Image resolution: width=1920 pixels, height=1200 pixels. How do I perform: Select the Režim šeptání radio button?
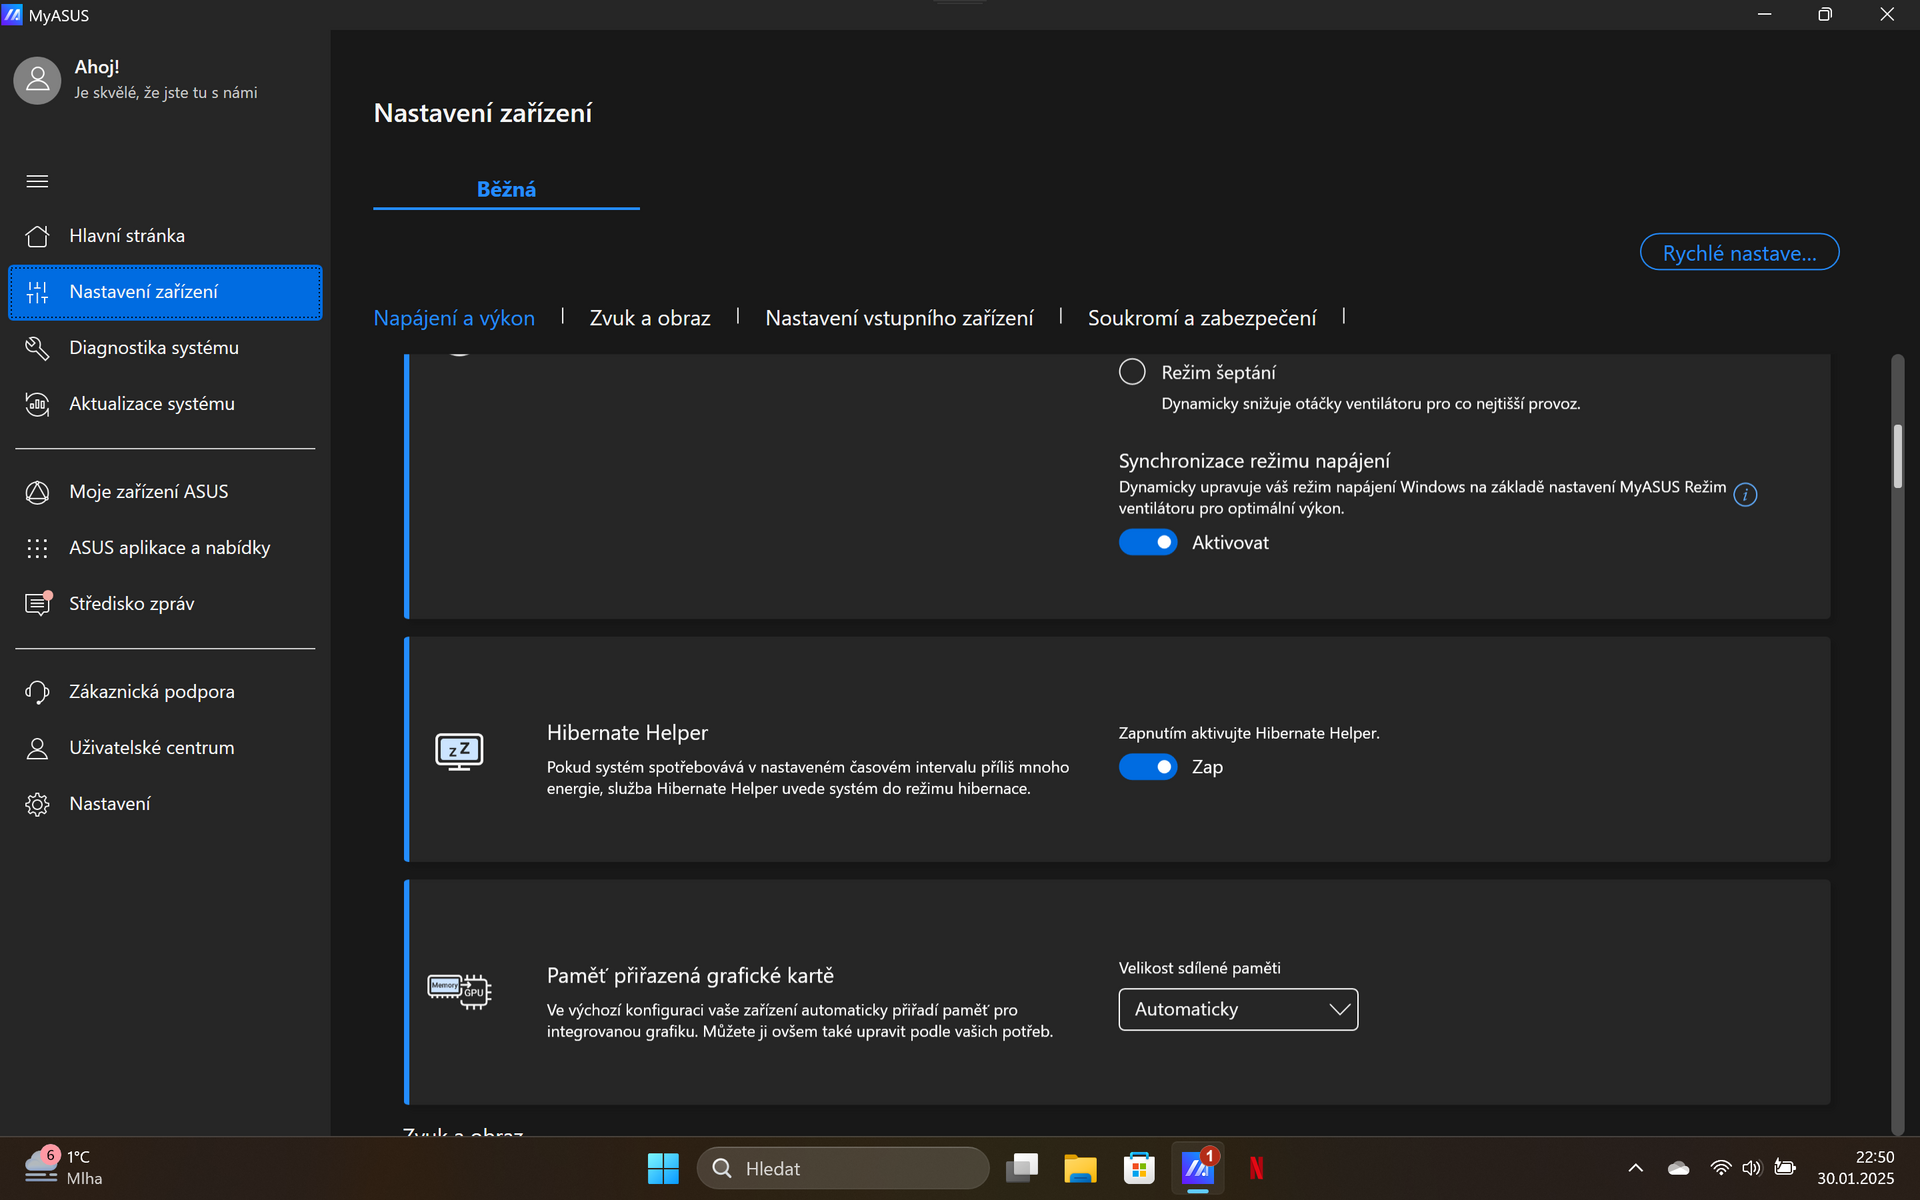(1132, 372)
